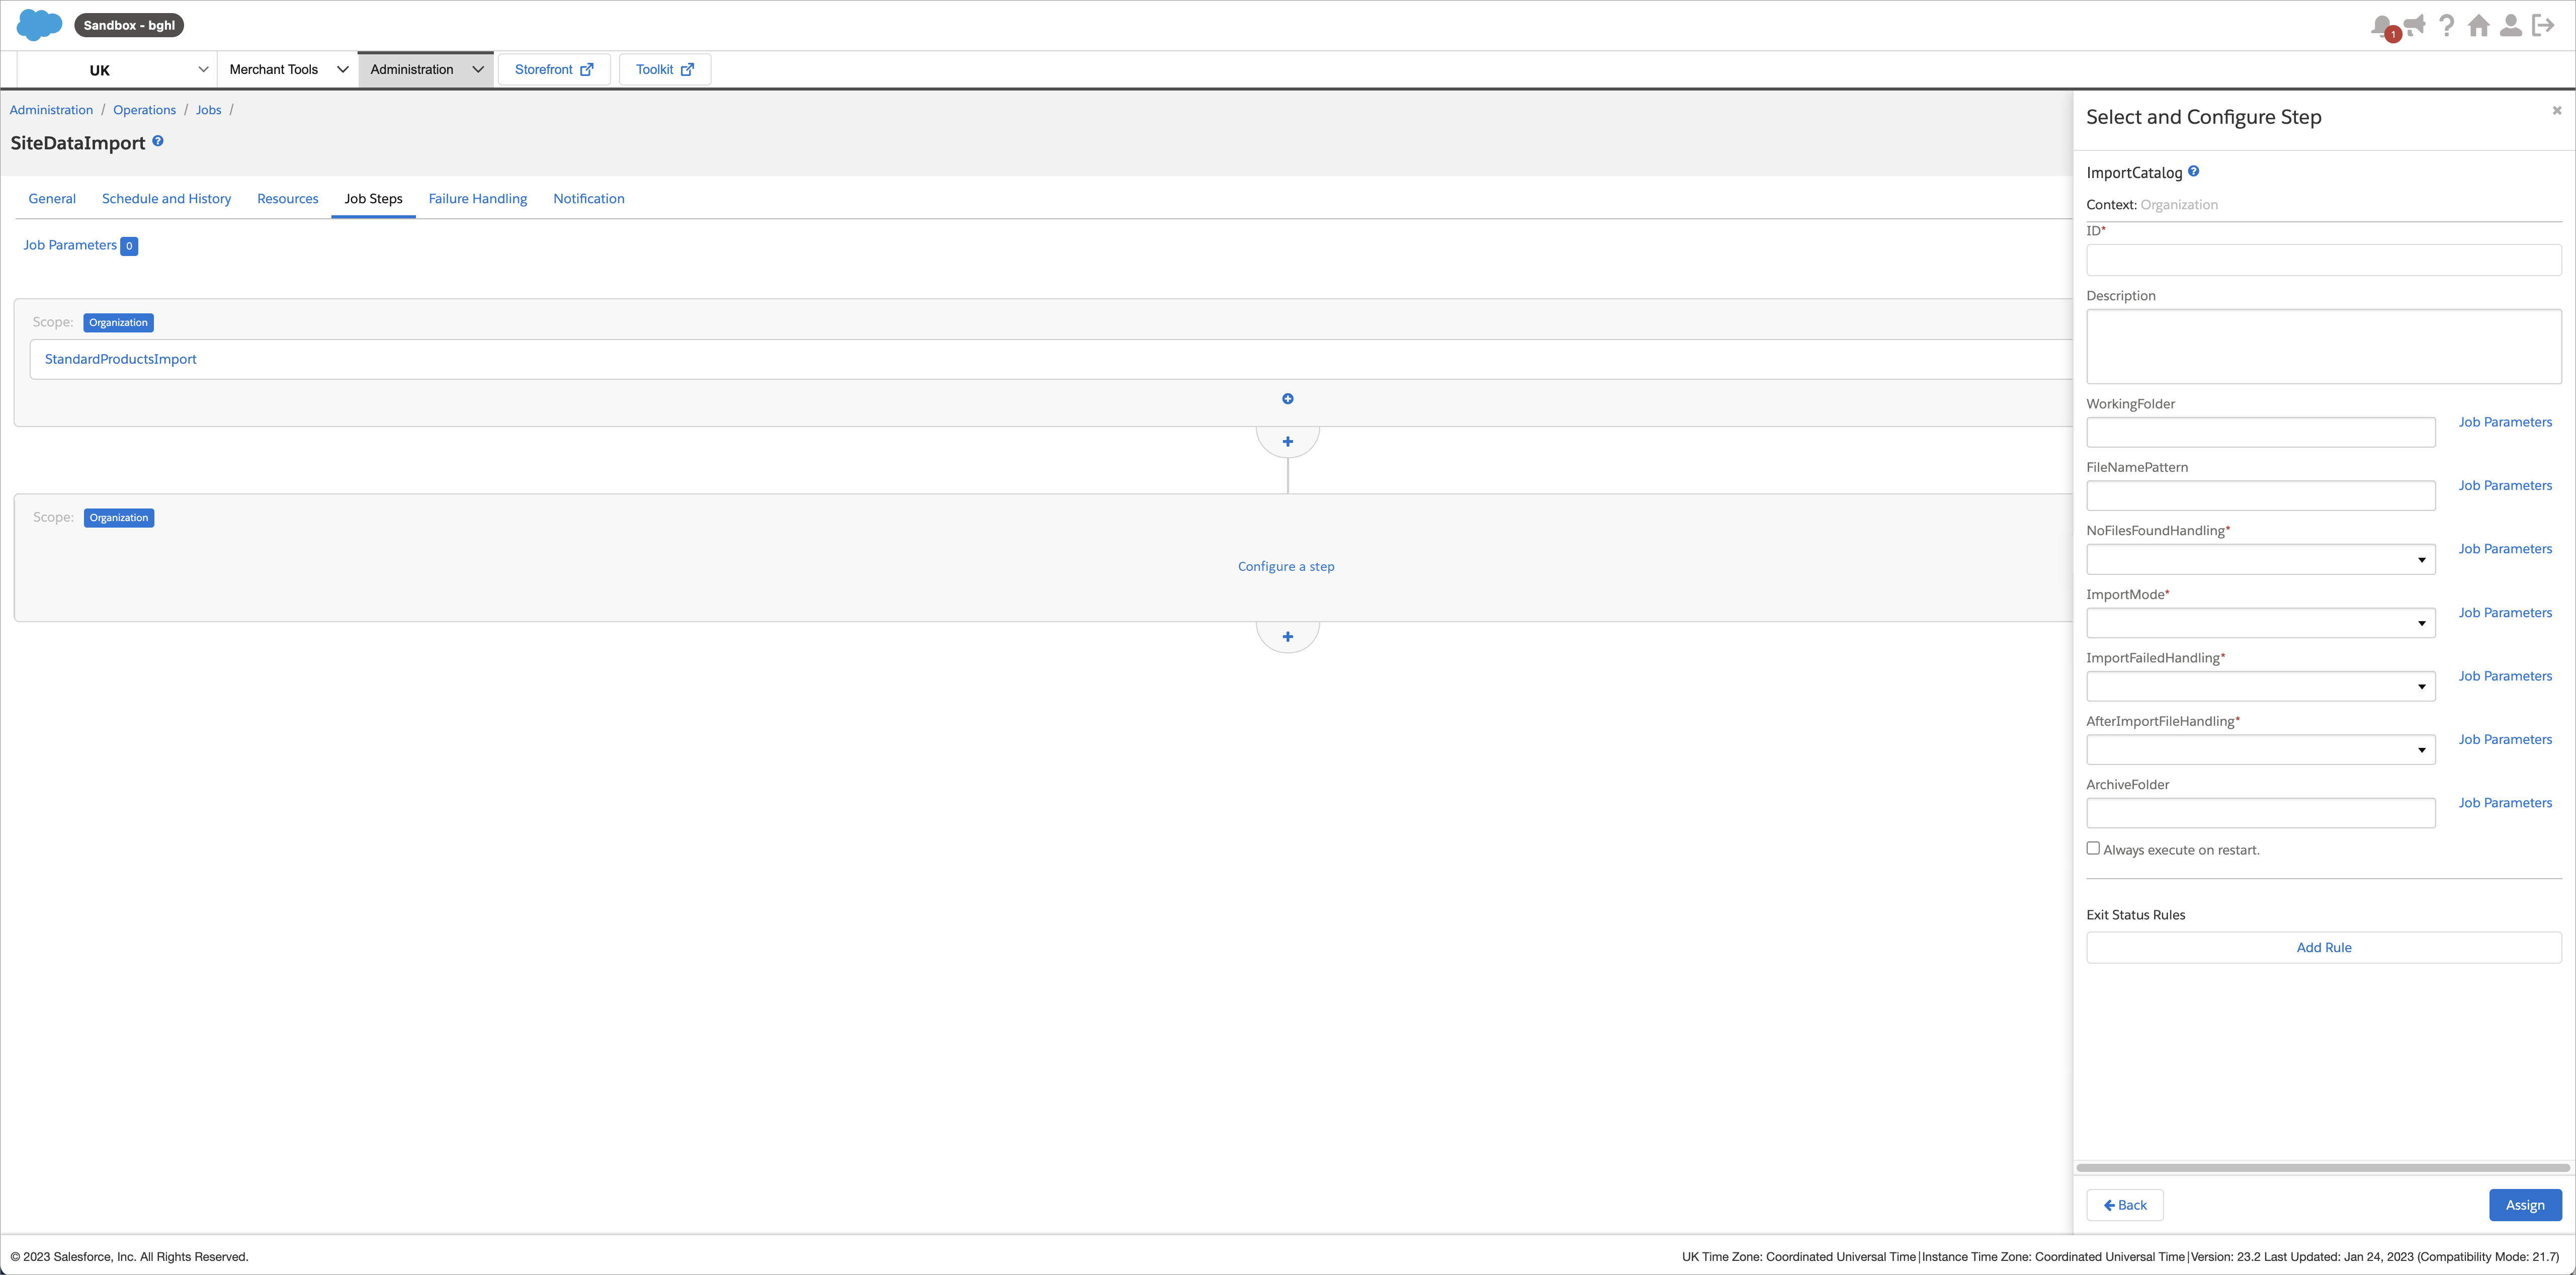Focus the ID input field
Viewport: 2576px width, 1275px height.
2324,260
